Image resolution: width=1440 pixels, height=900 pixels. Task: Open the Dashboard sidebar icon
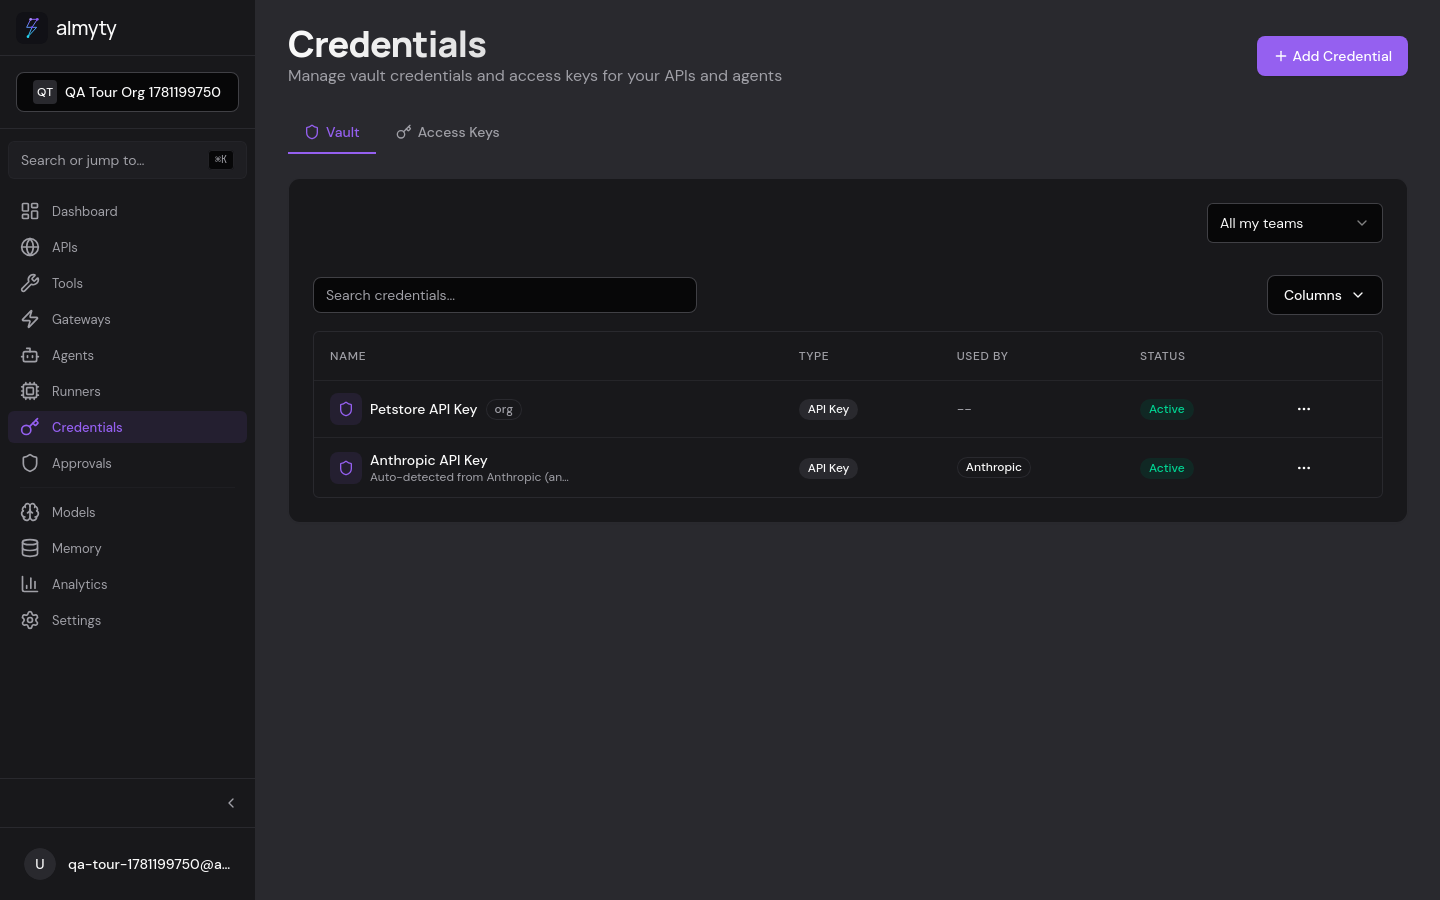tap(30, 211)
